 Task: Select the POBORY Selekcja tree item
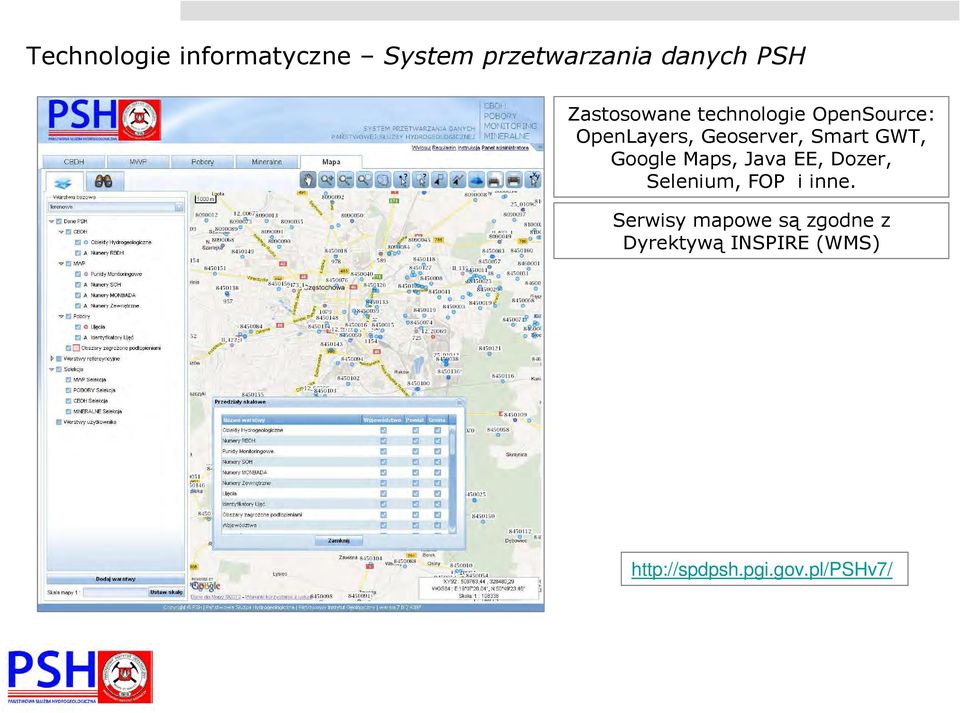pyautogui.click(x=94, y=390)
